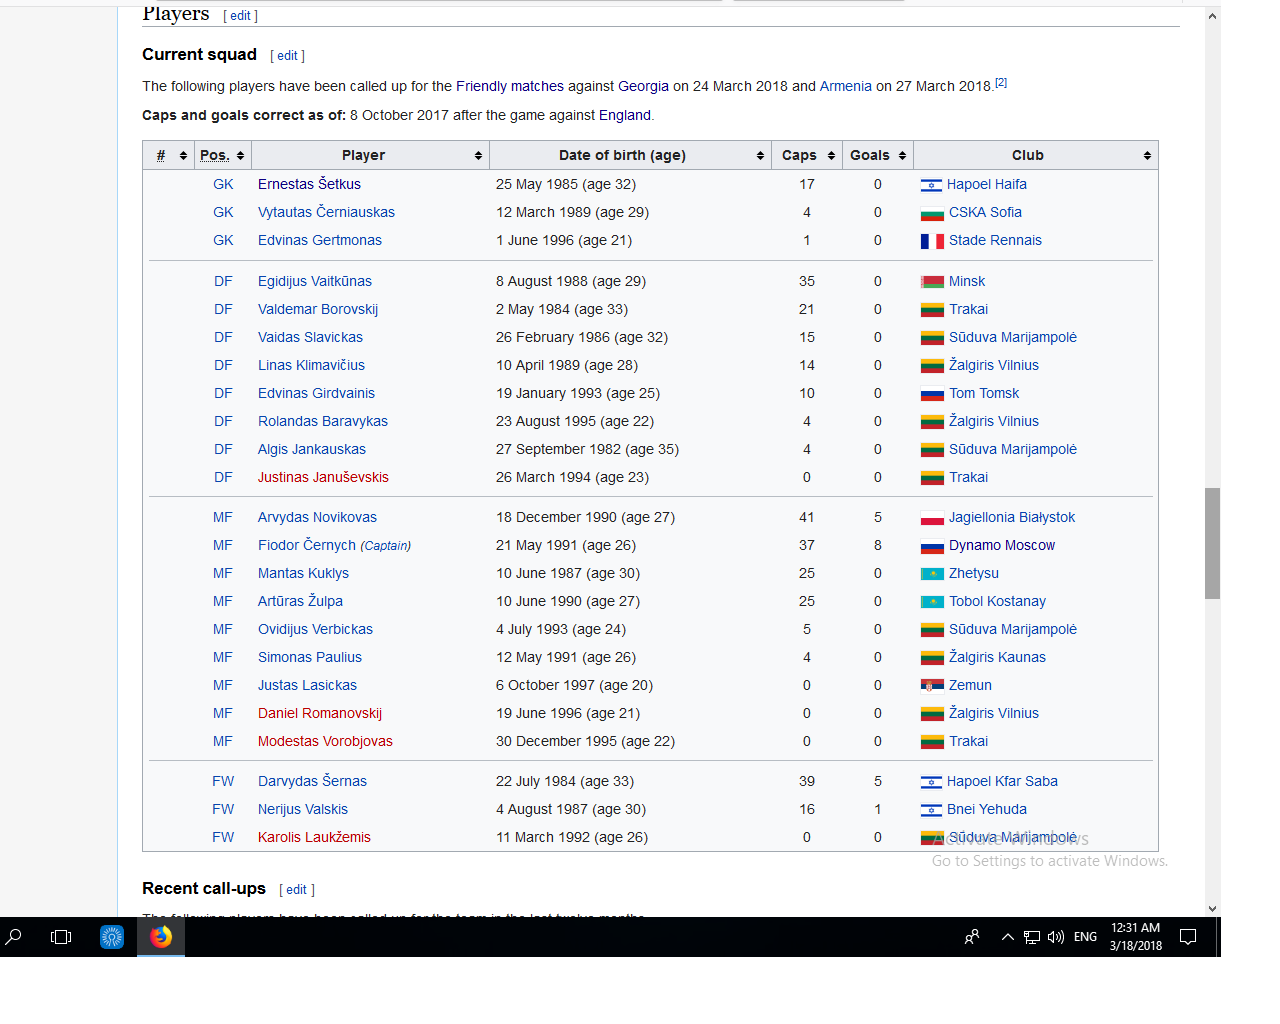This screenshot has width=1280, height=1024.
Task: Click the Russia flag beside Tom Tomsk
Action: point(932,394)
